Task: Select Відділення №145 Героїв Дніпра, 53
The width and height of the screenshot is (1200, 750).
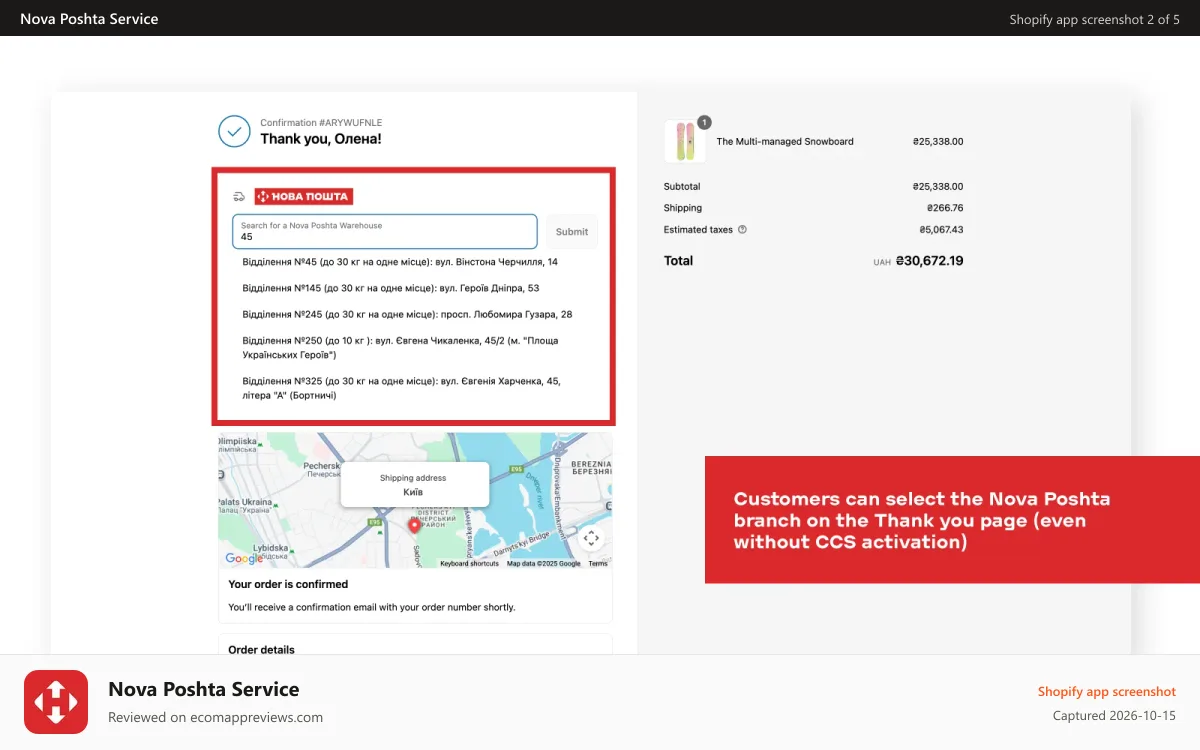Action: click(x=391, y=288)
